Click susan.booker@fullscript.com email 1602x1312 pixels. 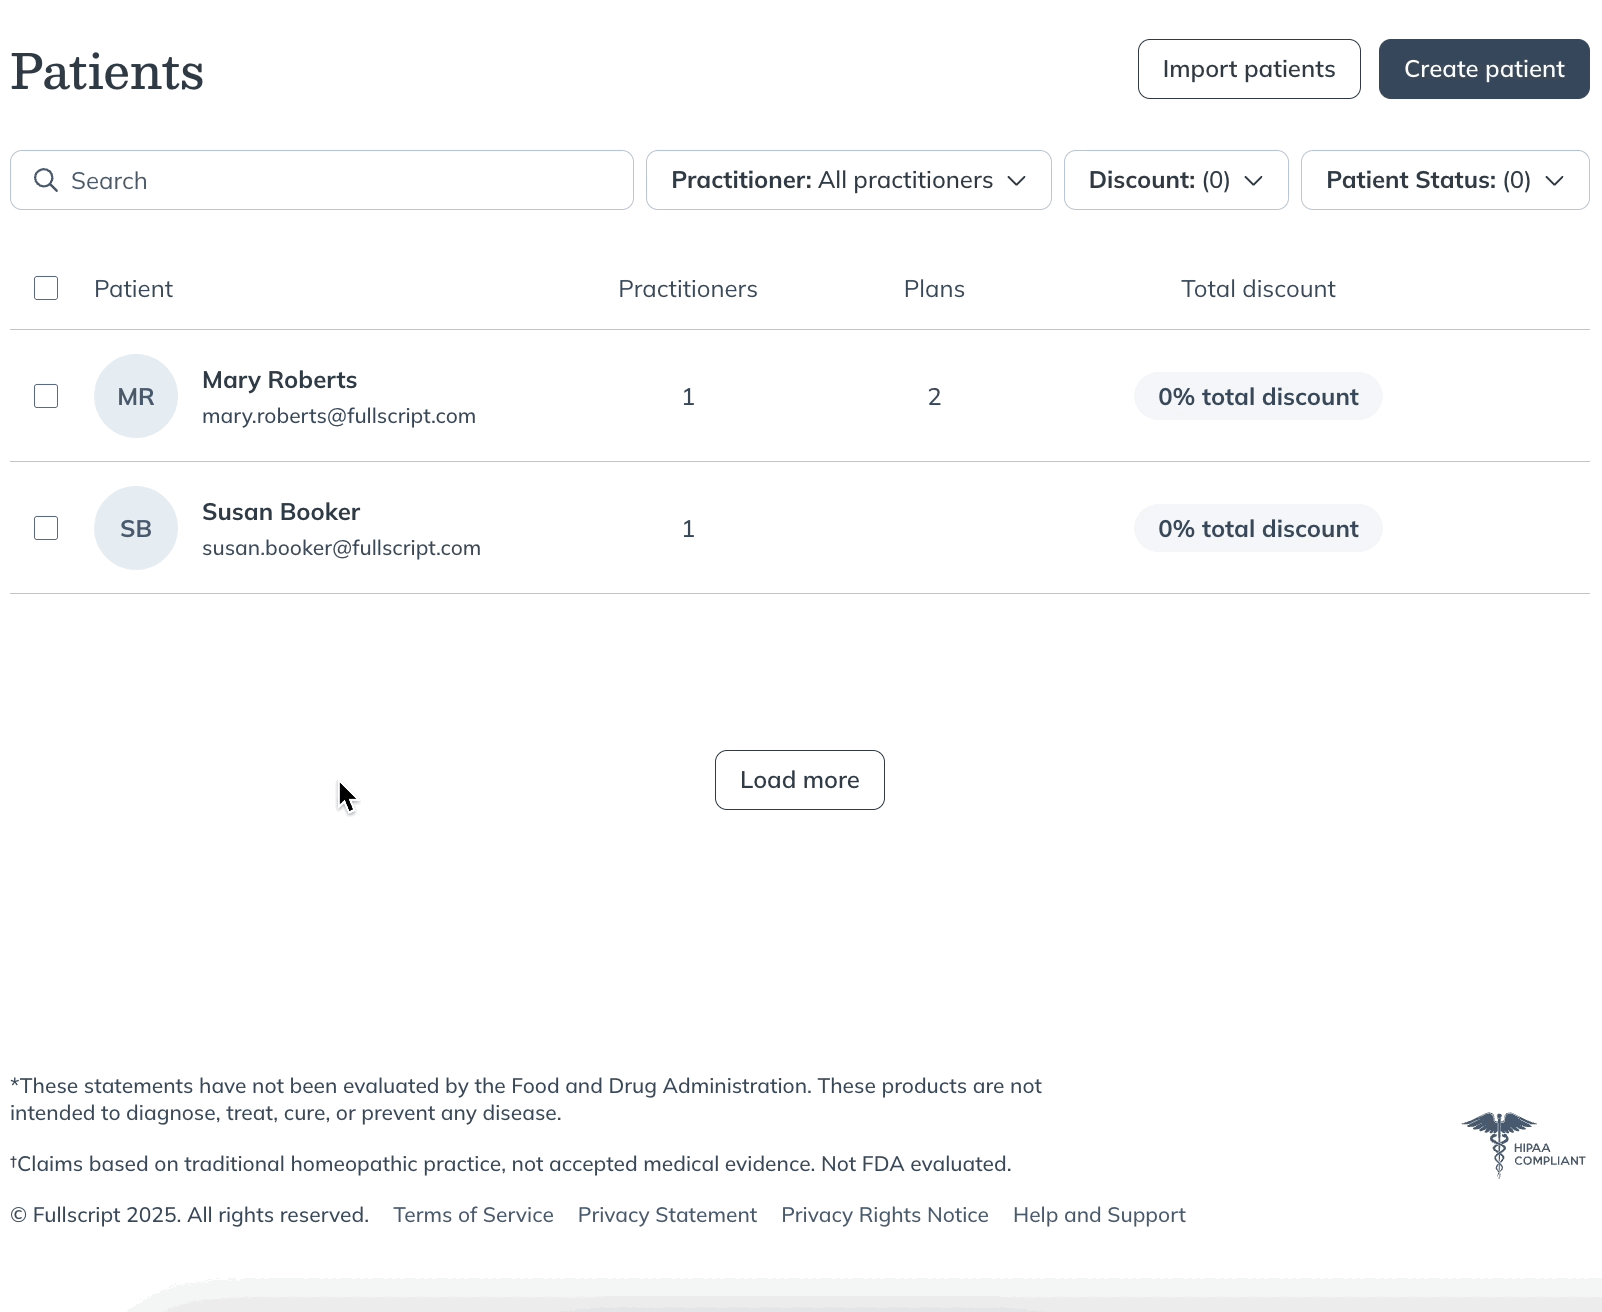[x=341, y=548]
